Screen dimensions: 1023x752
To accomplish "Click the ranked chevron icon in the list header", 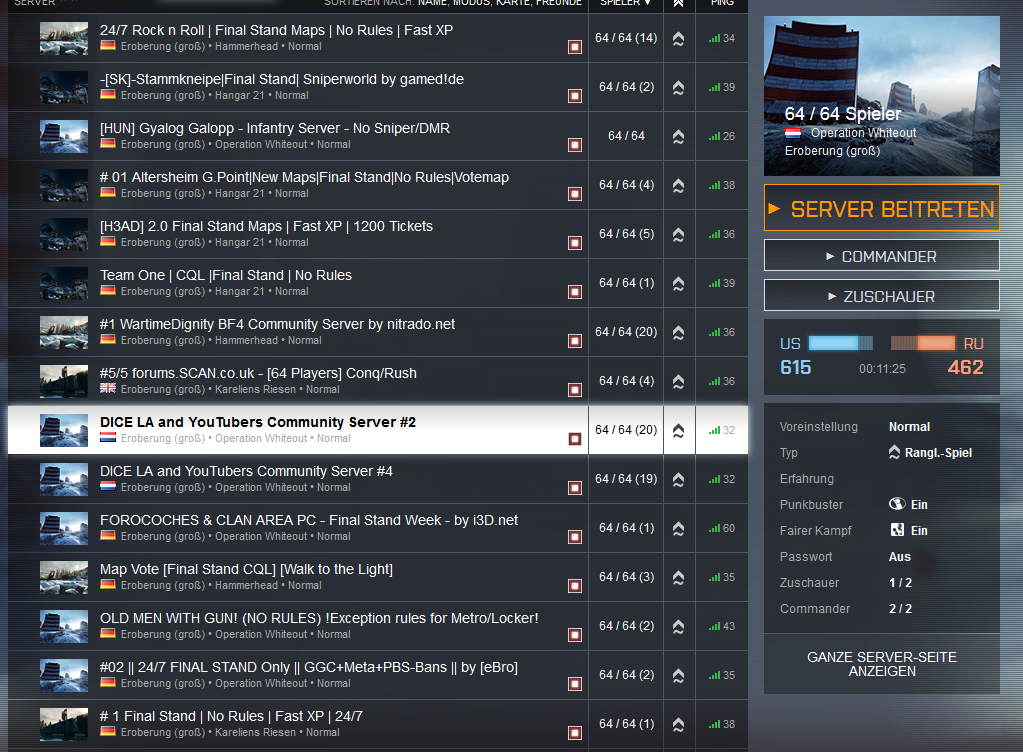I will (679, 3).
